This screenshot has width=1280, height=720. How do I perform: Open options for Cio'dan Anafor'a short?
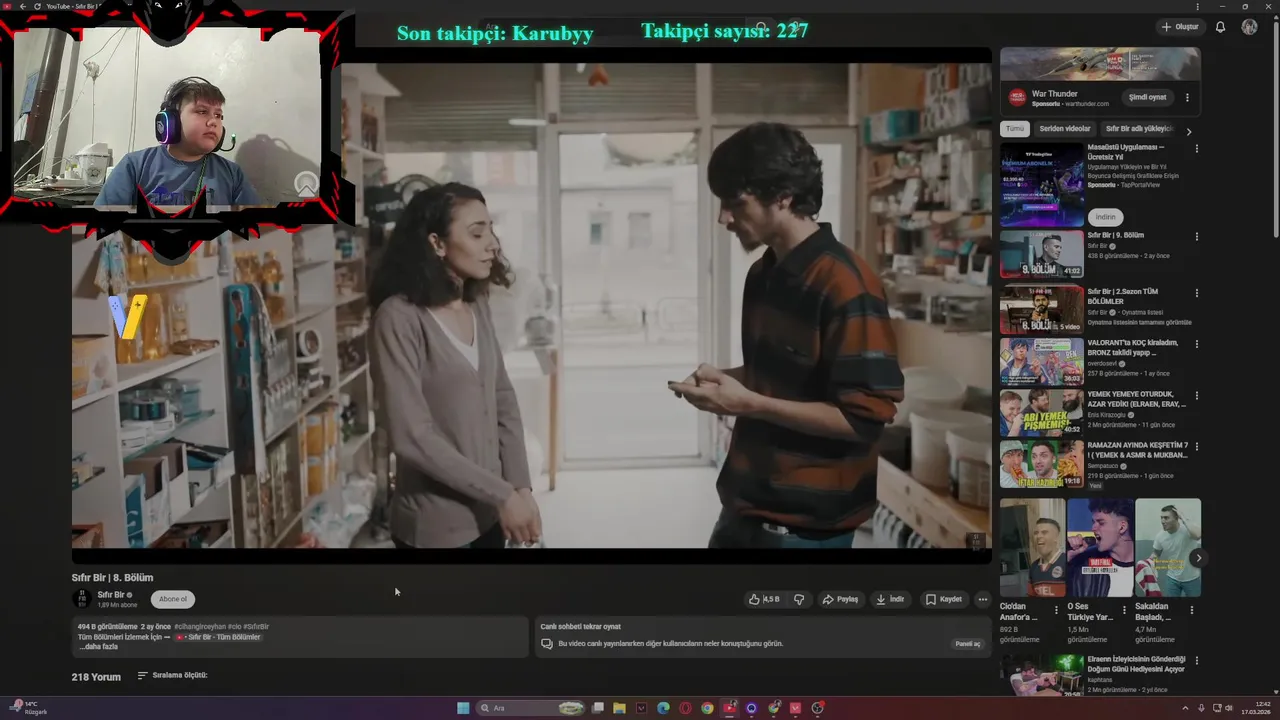1056,609
